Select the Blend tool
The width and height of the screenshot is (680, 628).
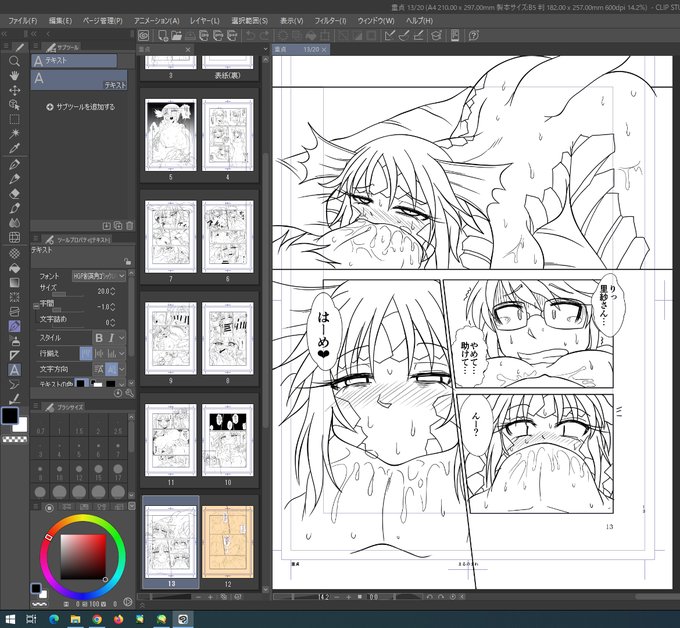14,222
